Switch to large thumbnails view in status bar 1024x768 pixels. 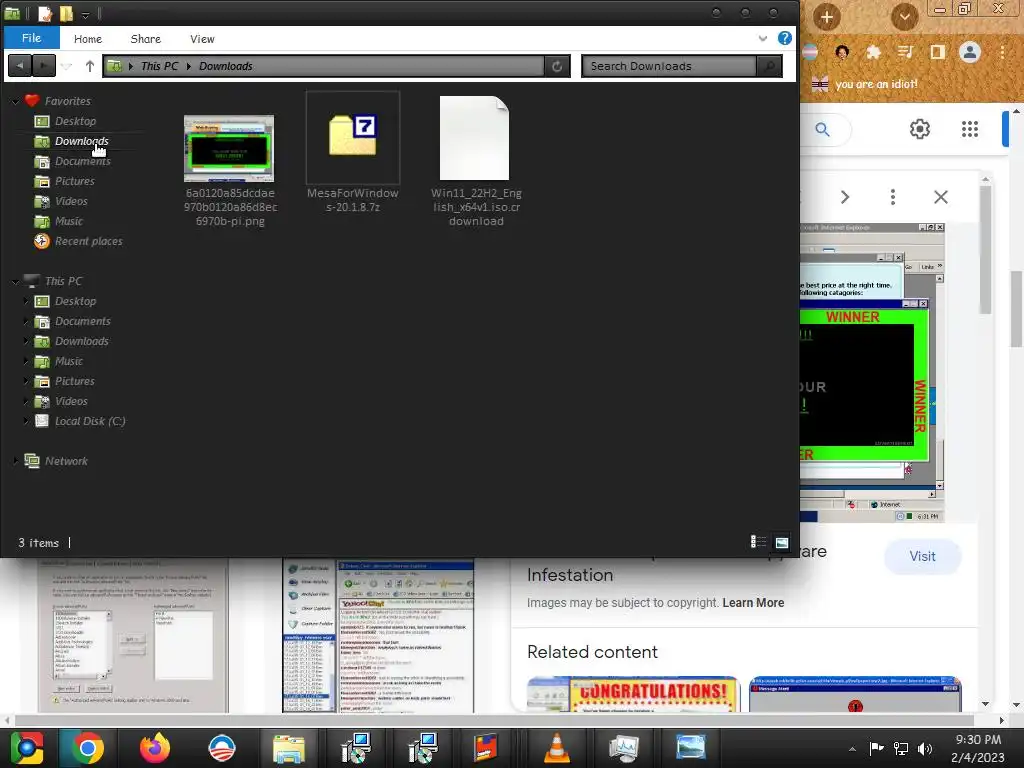782,542
